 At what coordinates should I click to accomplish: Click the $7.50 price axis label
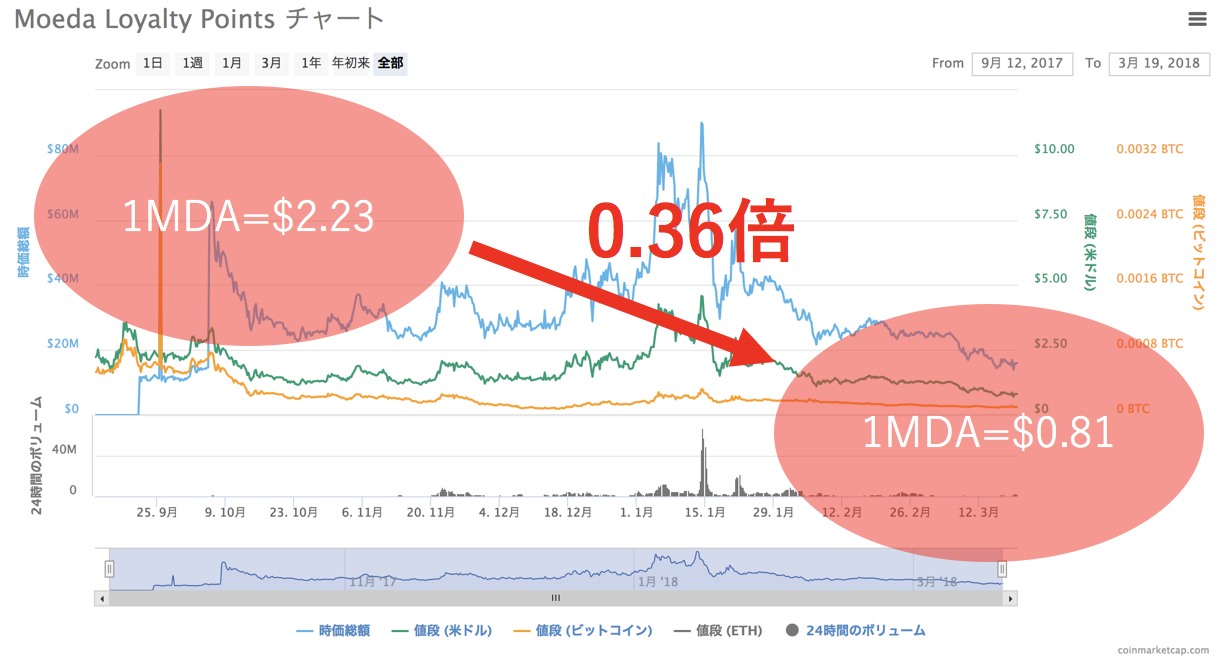(1051, 214)
